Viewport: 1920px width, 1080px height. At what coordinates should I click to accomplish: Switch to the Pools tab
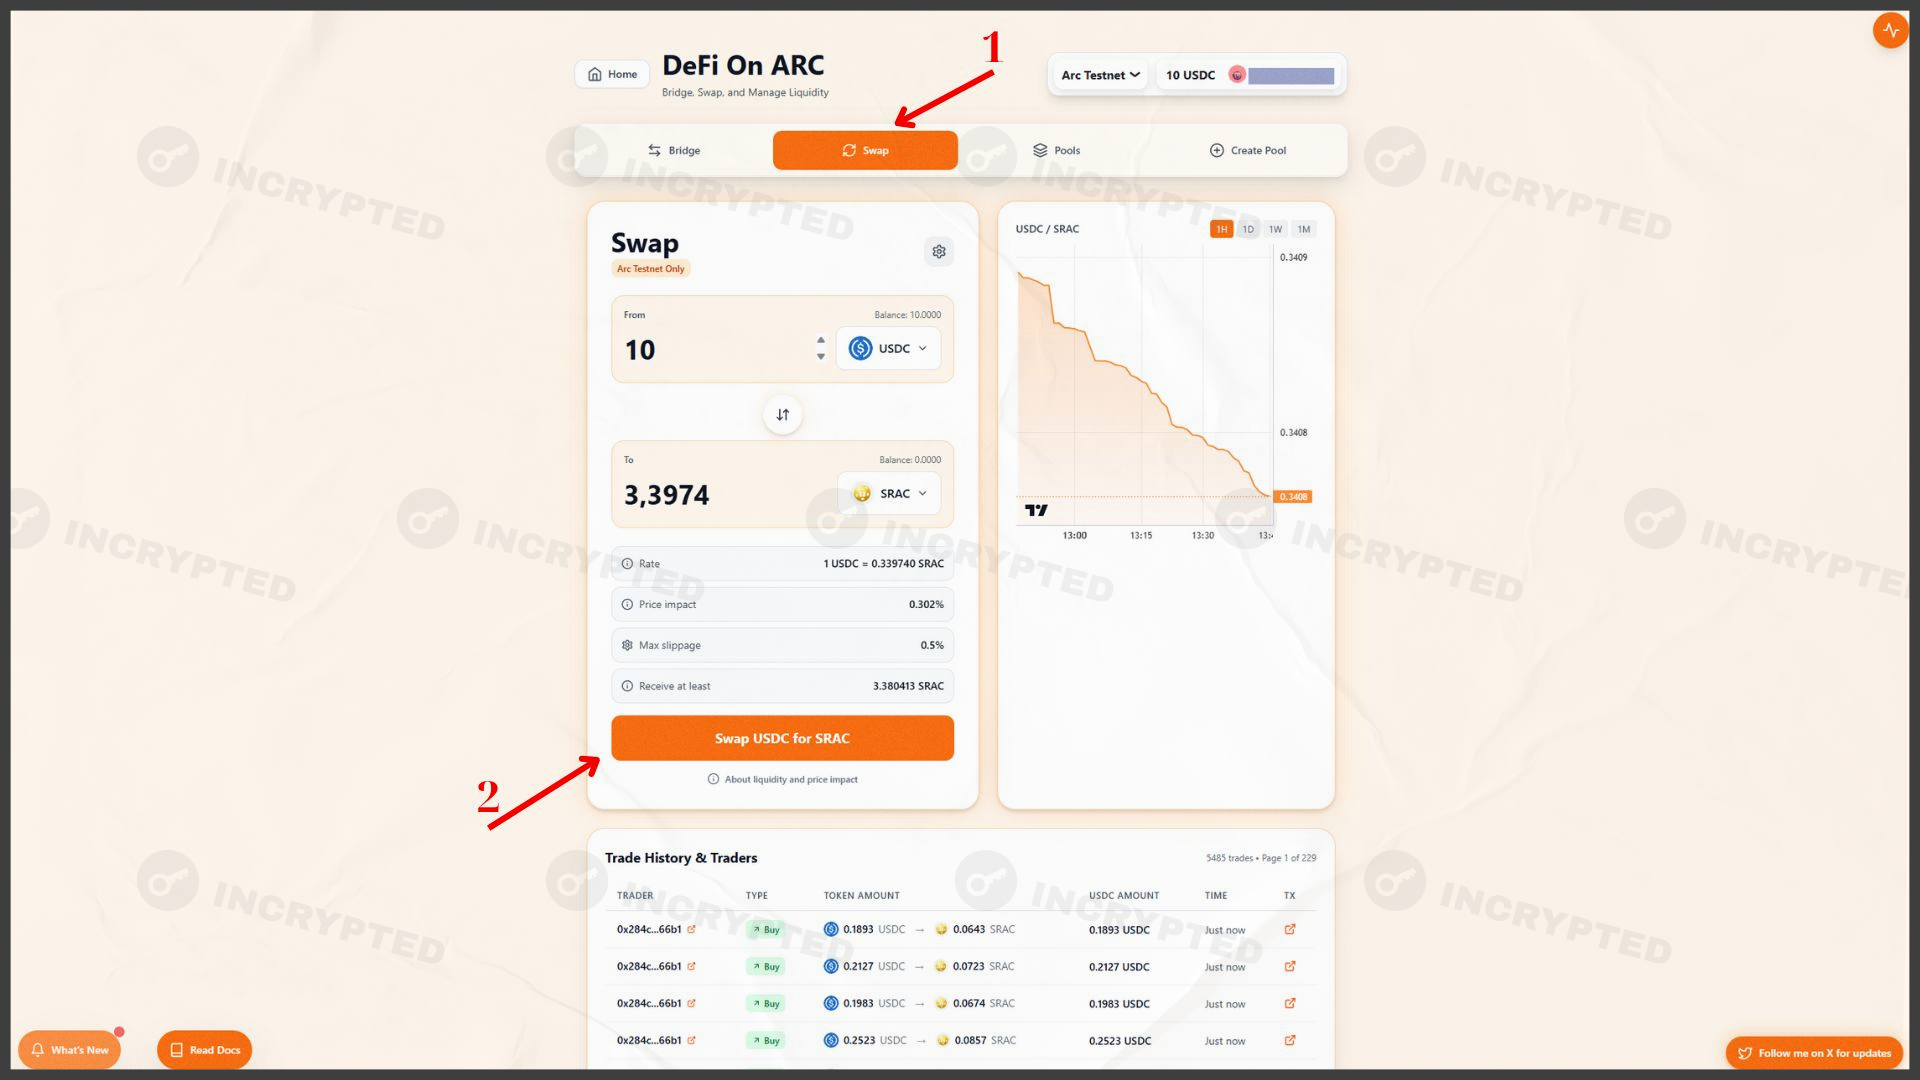[1056, 150]
